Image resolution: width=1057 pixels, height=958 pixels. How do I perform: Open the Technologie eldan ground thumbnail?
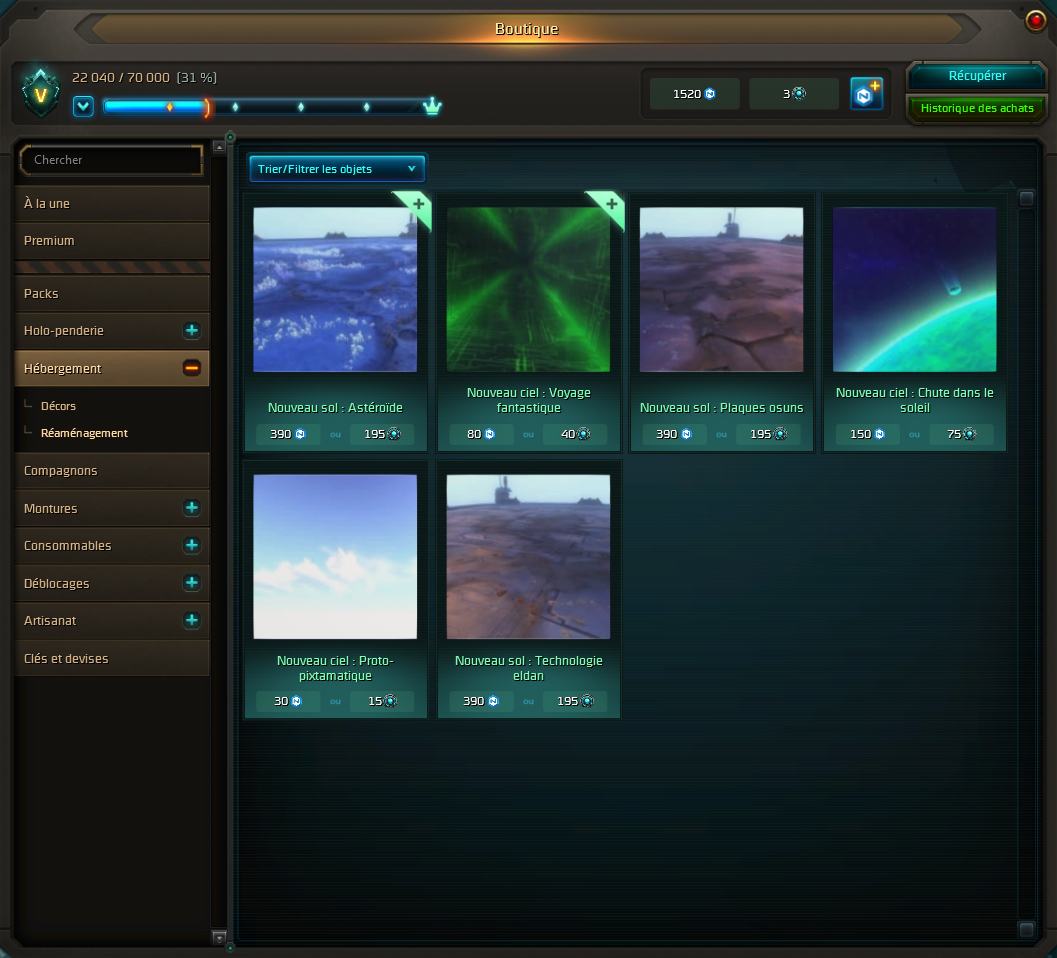click(528, 557)
